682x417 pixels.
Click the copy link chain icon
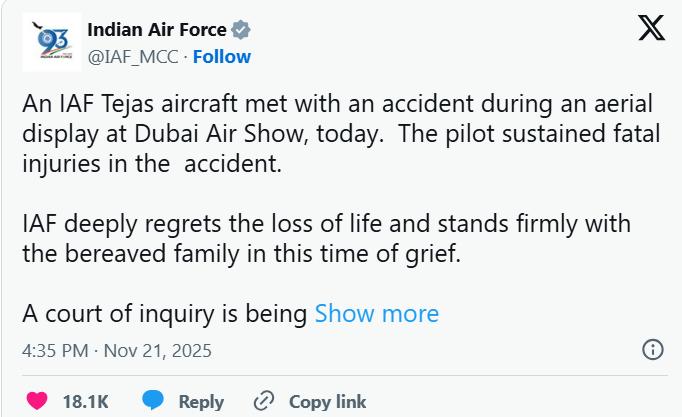pyautogui.click(x=264, y=401)
